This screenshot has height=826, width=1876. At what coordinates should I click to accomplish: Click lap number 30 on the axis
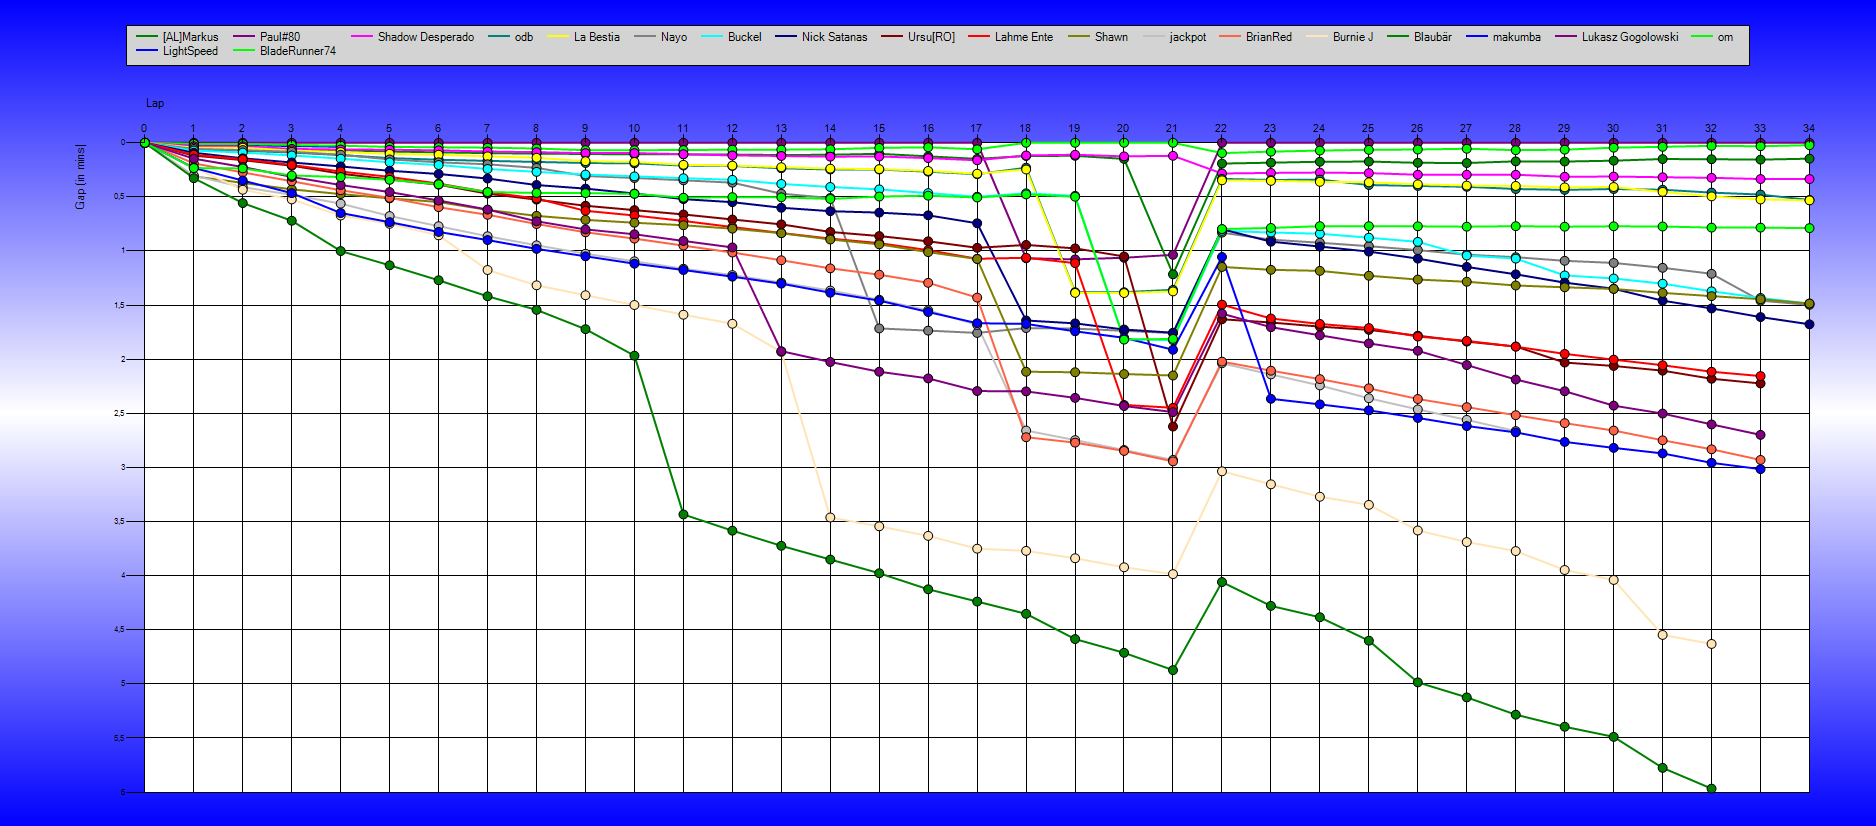[x=1613, y=128]
